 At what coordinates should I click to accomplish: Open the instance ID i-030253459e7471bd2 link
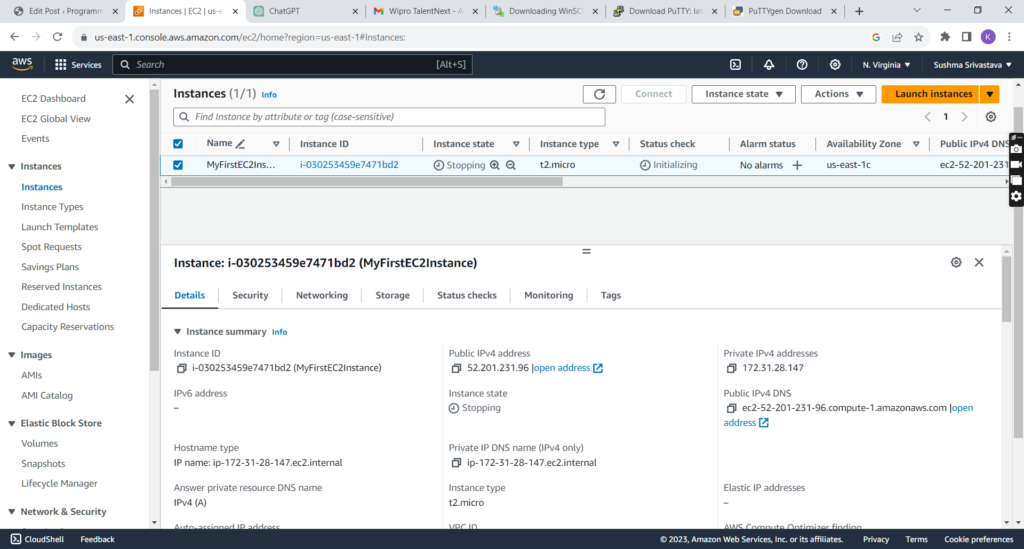tap(349, 165)
